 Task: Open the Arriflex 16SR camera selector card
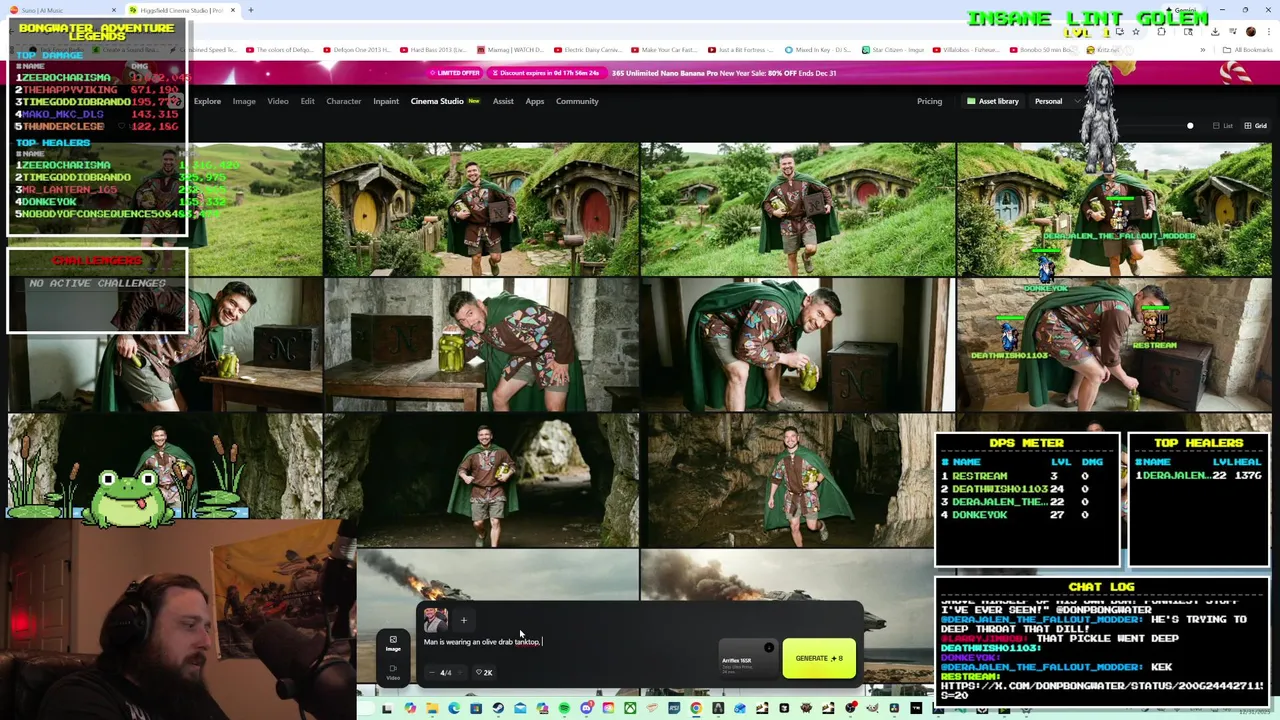[748, 658]
